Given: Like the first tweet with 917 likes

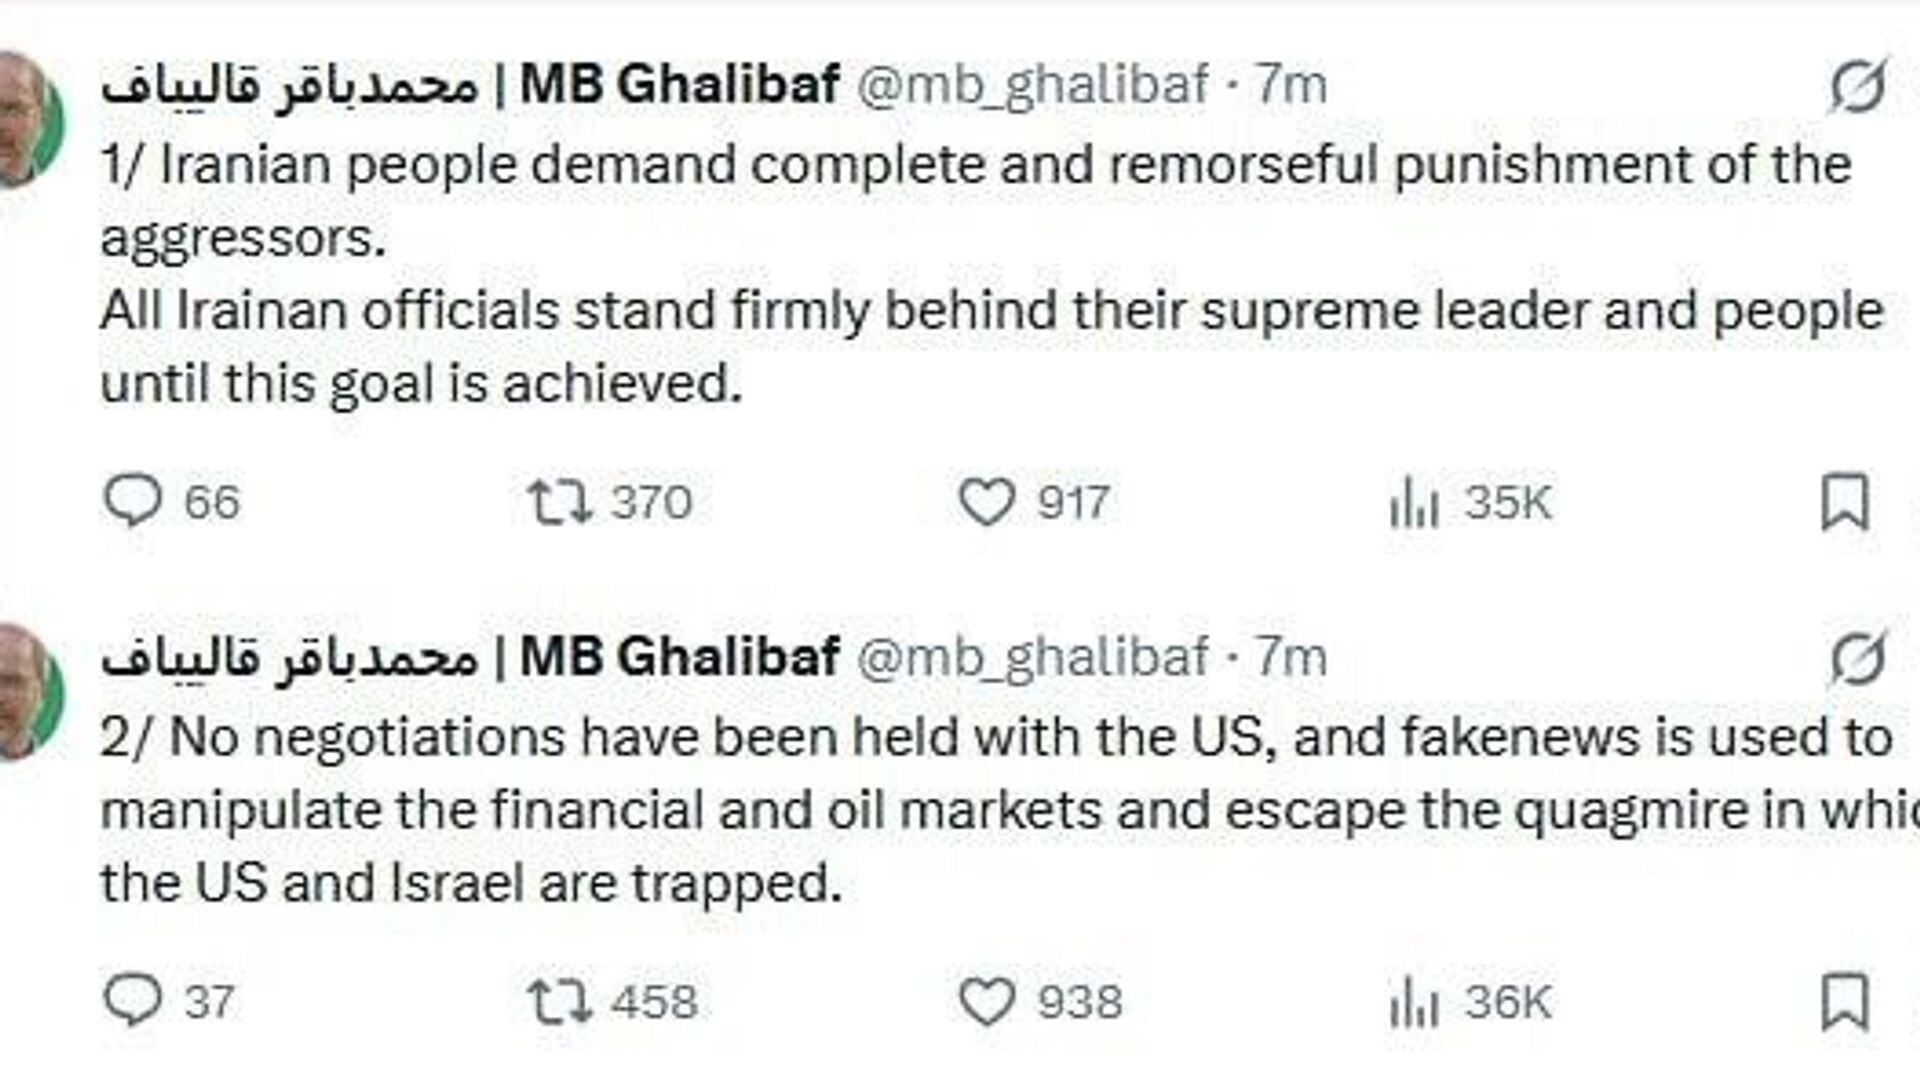Looking at the screenshot, I should point(987,502).
